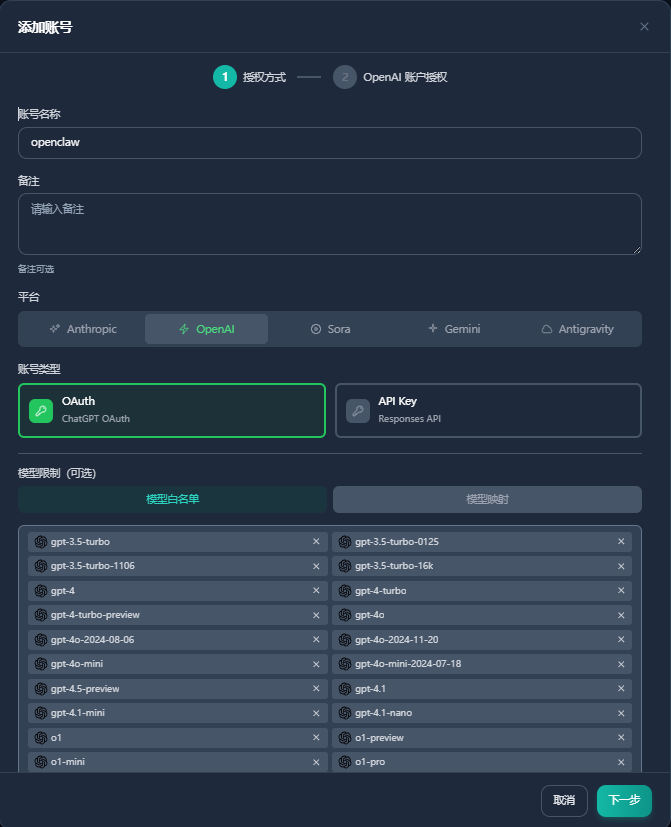Remove gpt-4o-mini model tag
Screen dimensions: 671x827
316,664
